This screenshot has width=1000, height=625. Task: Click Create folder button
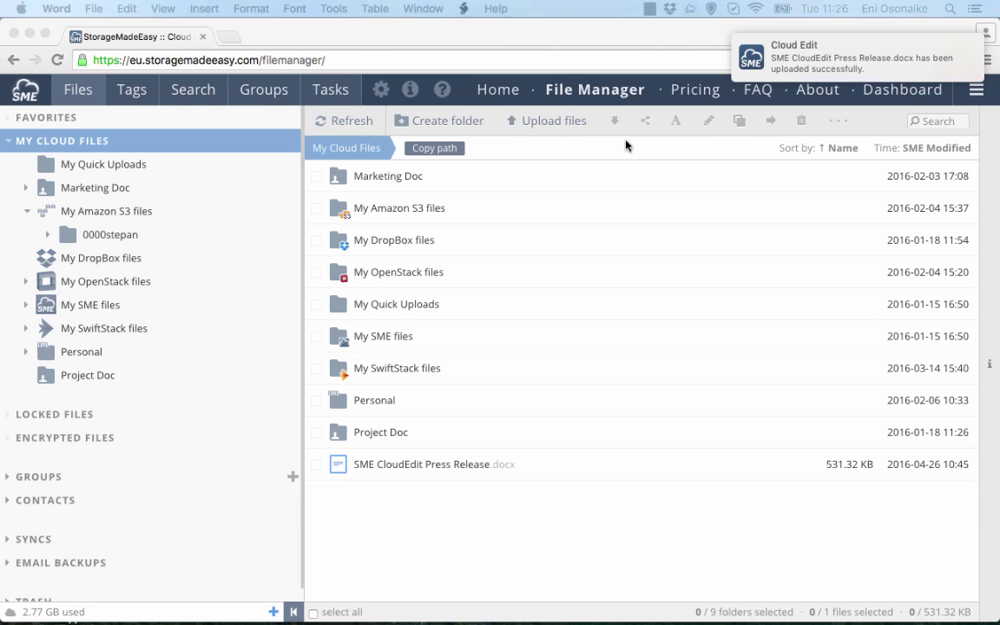(x=439, y=121)
